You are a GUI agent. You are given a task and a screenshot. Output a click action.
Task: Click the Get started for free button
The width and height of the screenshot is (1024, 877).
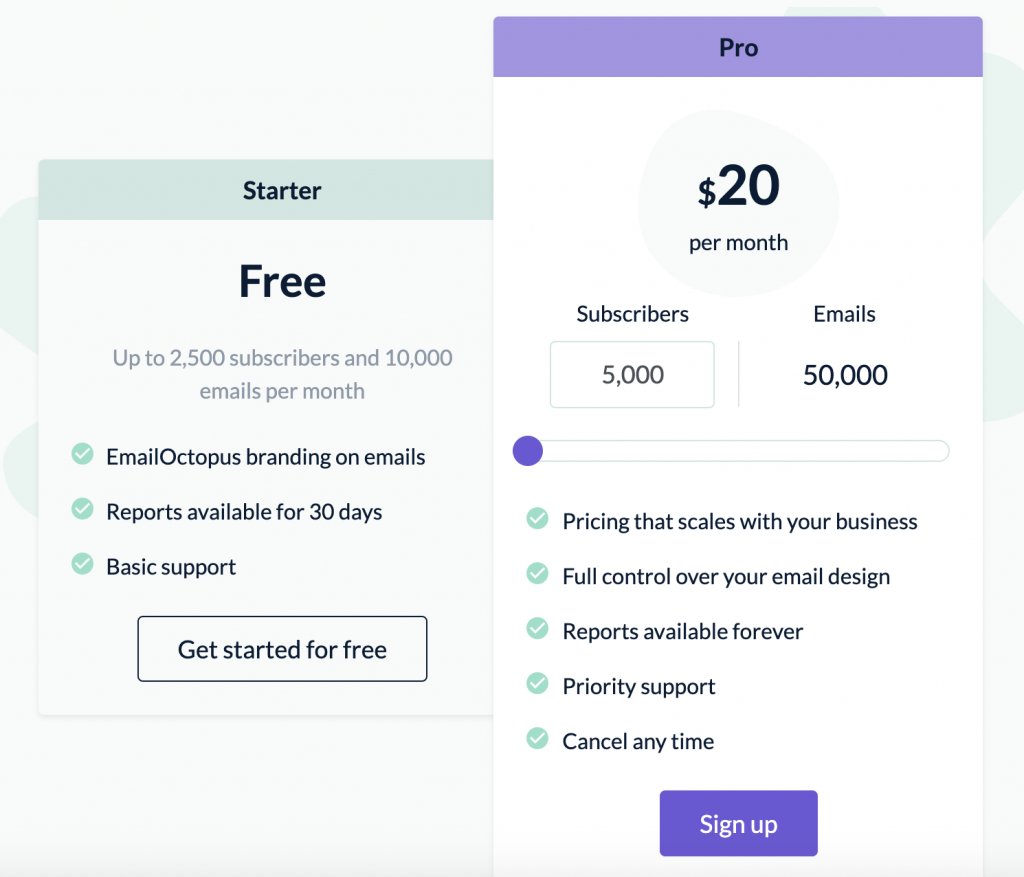[282, 649]
